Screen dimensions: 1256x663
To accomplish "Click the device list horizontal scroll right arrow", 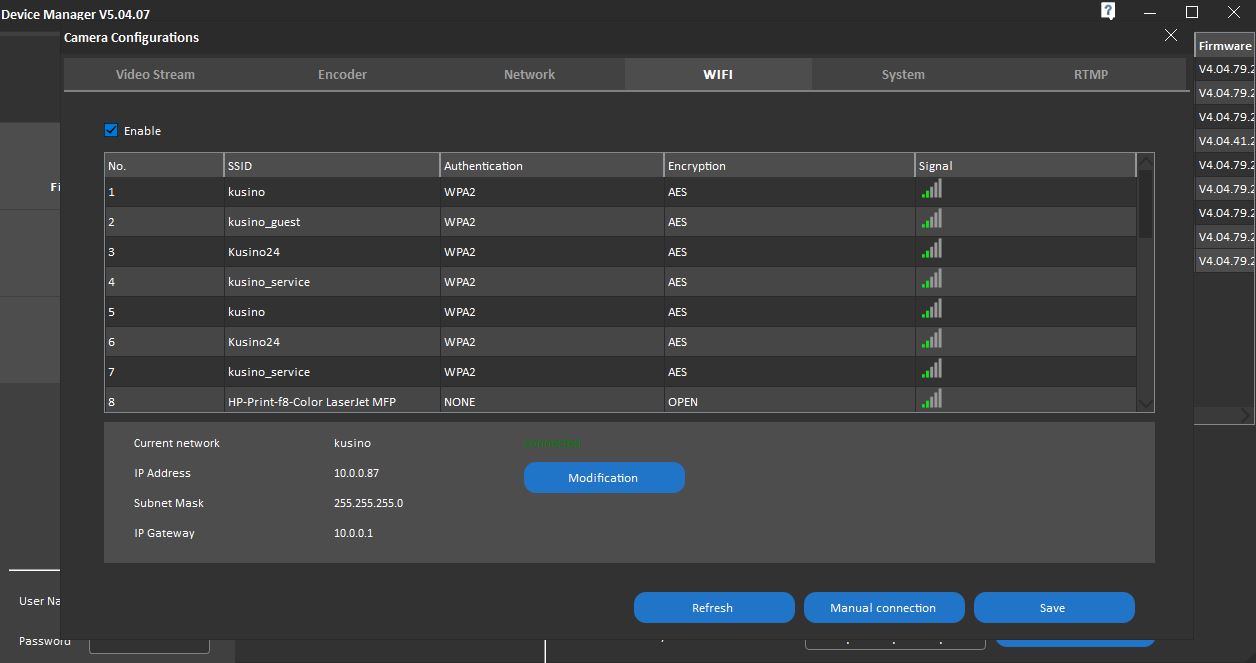I will click(1246, 415).
